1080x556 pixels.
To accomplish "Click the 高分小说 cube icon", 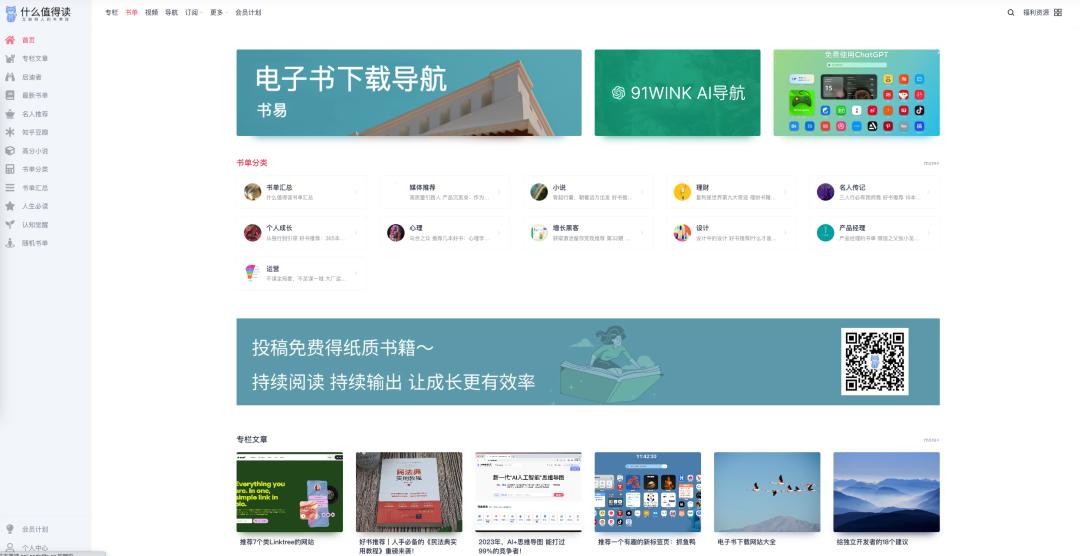I will [x=10, y=150].
